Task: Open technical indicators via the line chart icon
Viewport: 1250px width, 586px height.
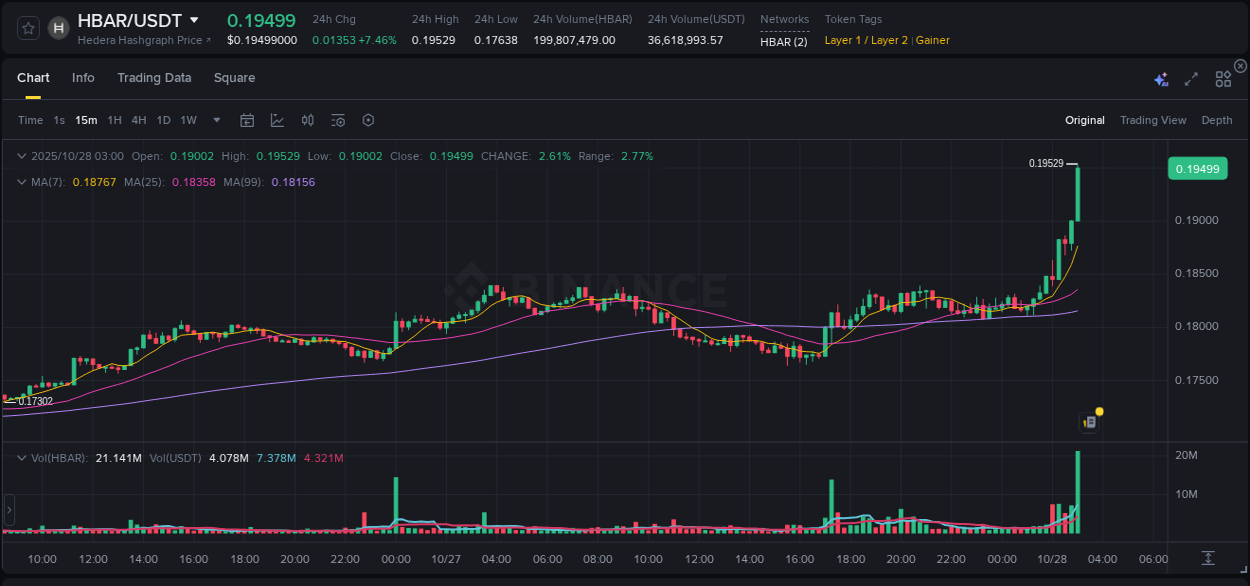Action: pyautogui.click(x=277, y=120)
